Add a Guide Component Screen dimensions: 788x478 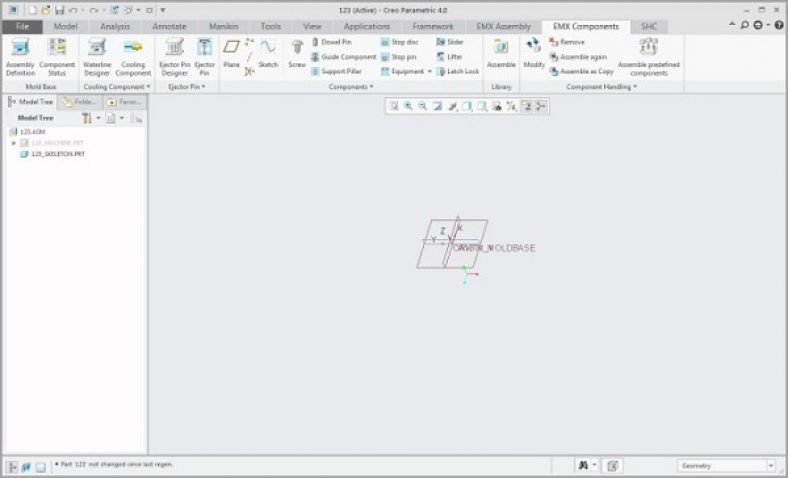point(344,57)
